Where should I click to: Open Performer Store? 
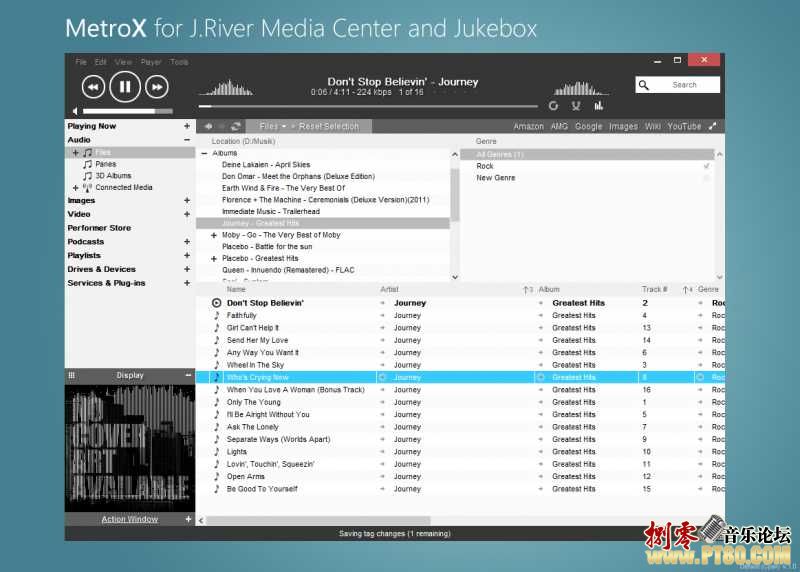click(x=99, y=228)
